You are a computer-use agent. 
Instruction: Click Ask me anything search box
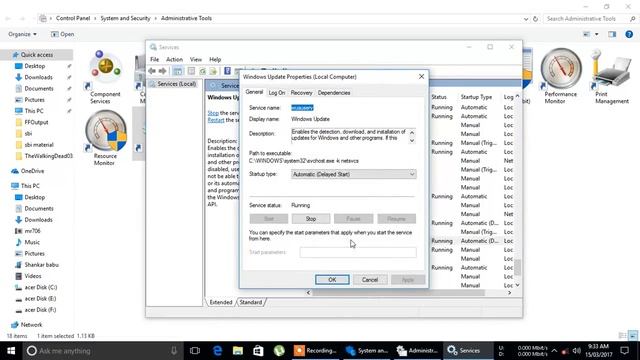point(102,351)
